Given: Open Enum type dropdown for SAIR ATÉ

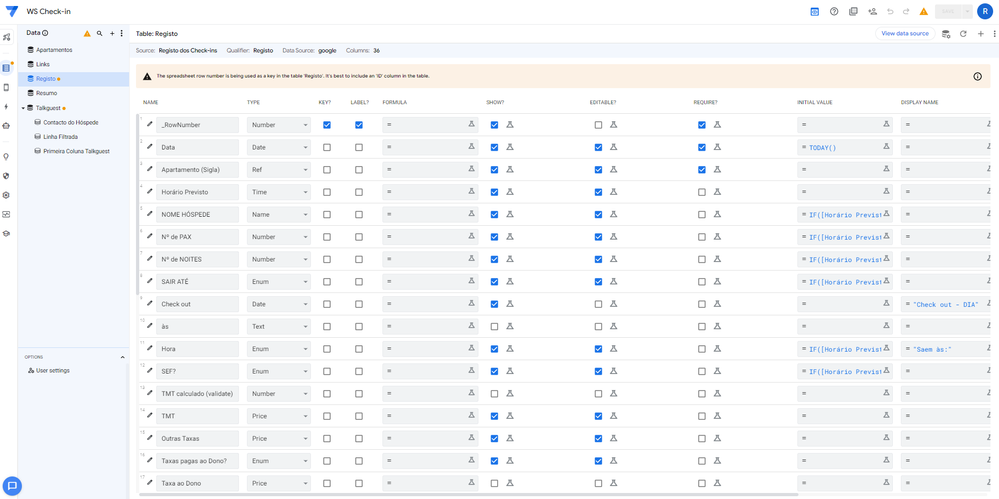Looking at the screenshot, I should coord(278,282).
